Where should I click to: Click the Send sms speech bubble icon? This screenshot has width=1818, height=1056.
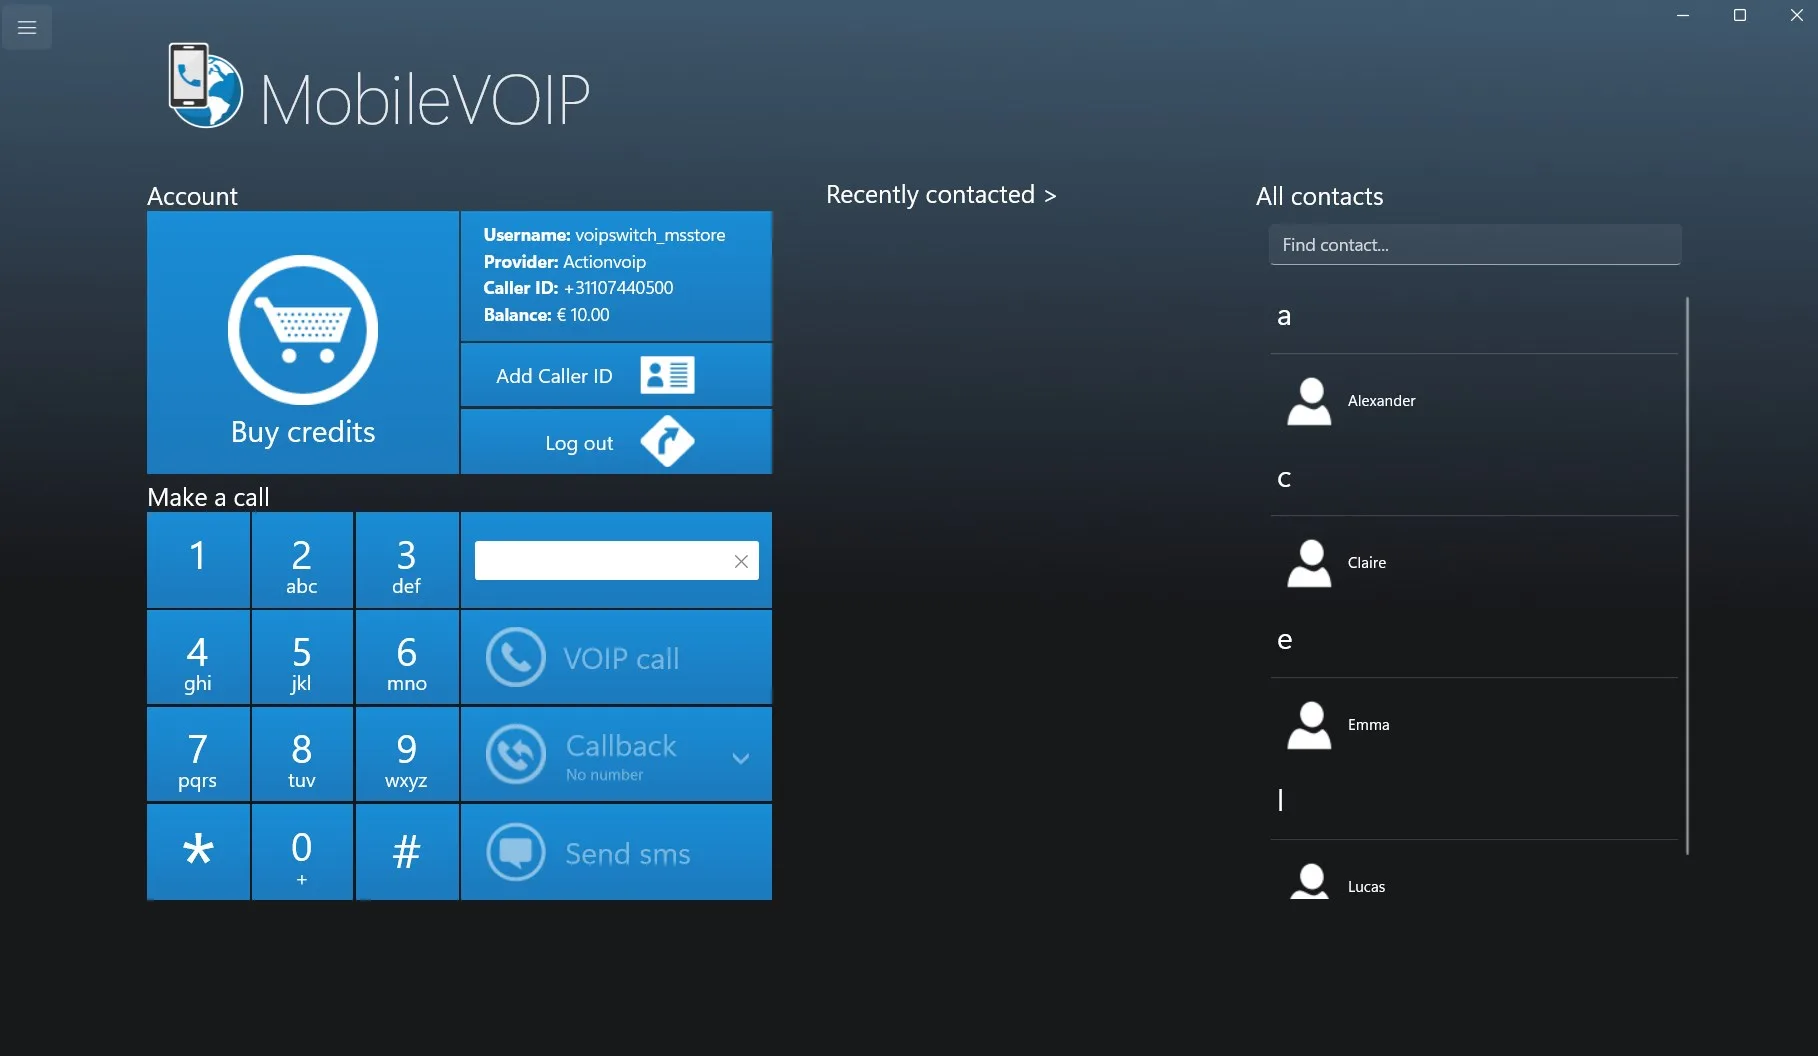pyautogui.click(x=516, y=852)
